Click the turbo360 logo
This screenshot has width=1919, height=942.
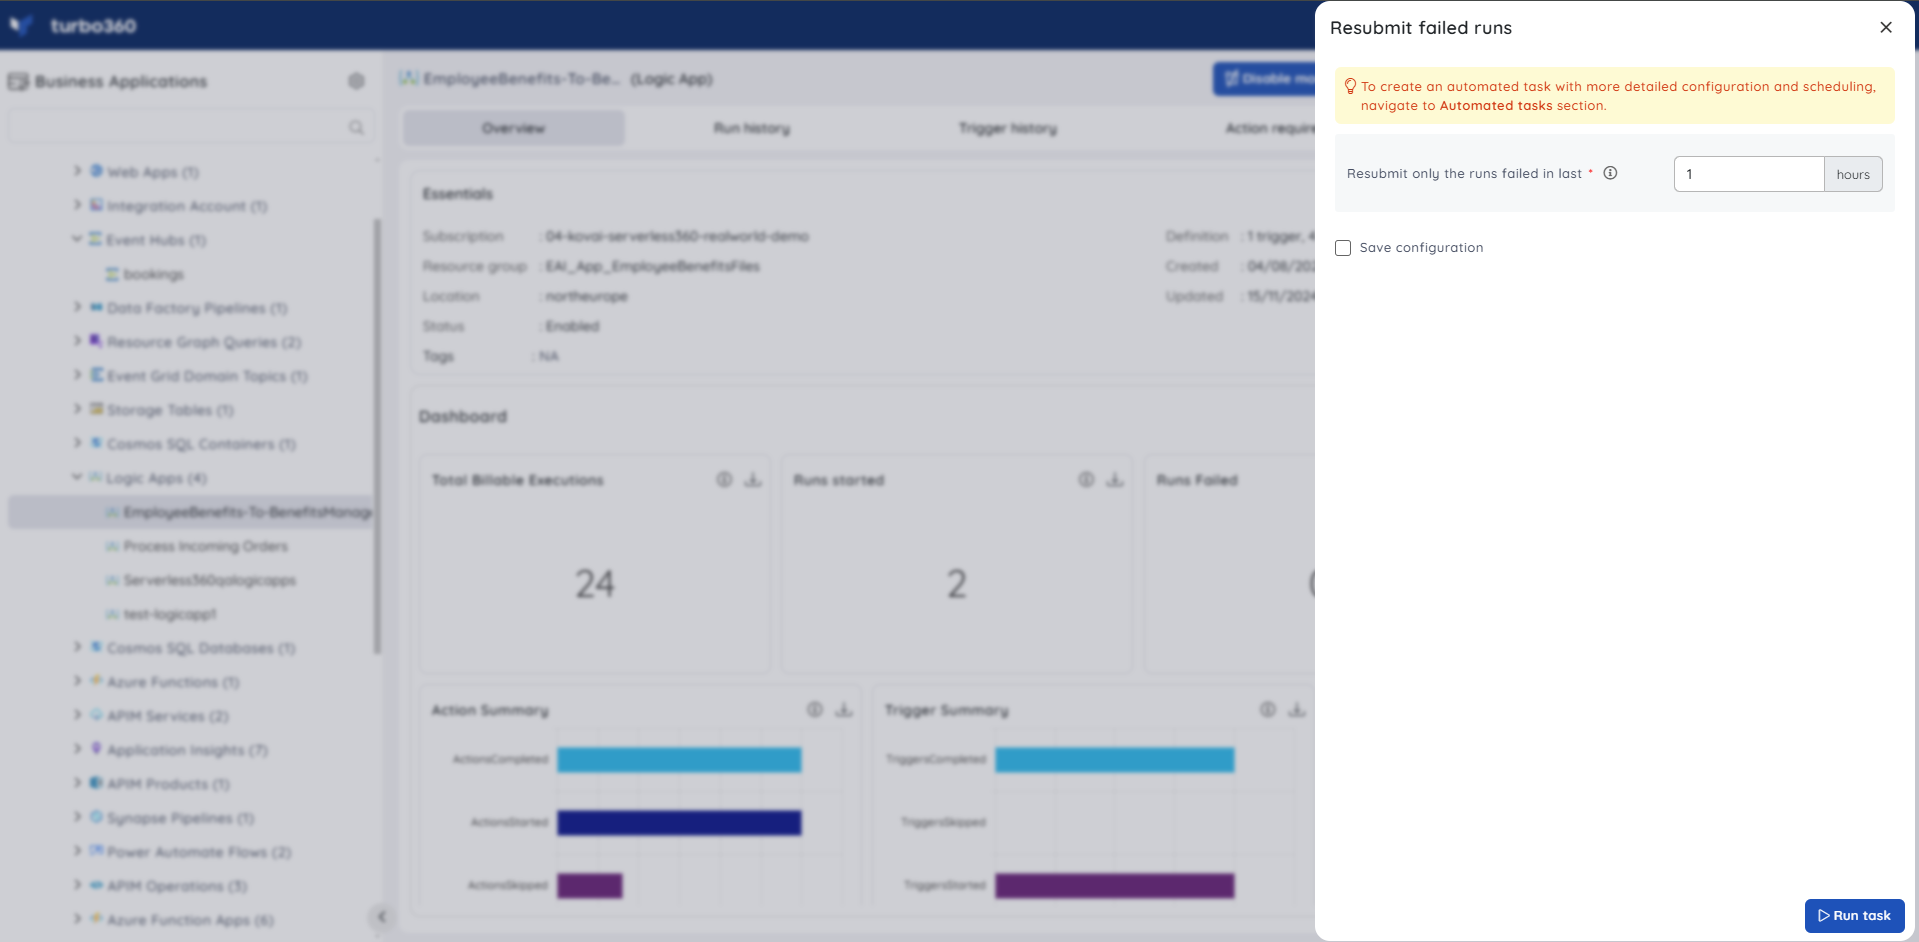pyautogui.click(x=72, y=25)
